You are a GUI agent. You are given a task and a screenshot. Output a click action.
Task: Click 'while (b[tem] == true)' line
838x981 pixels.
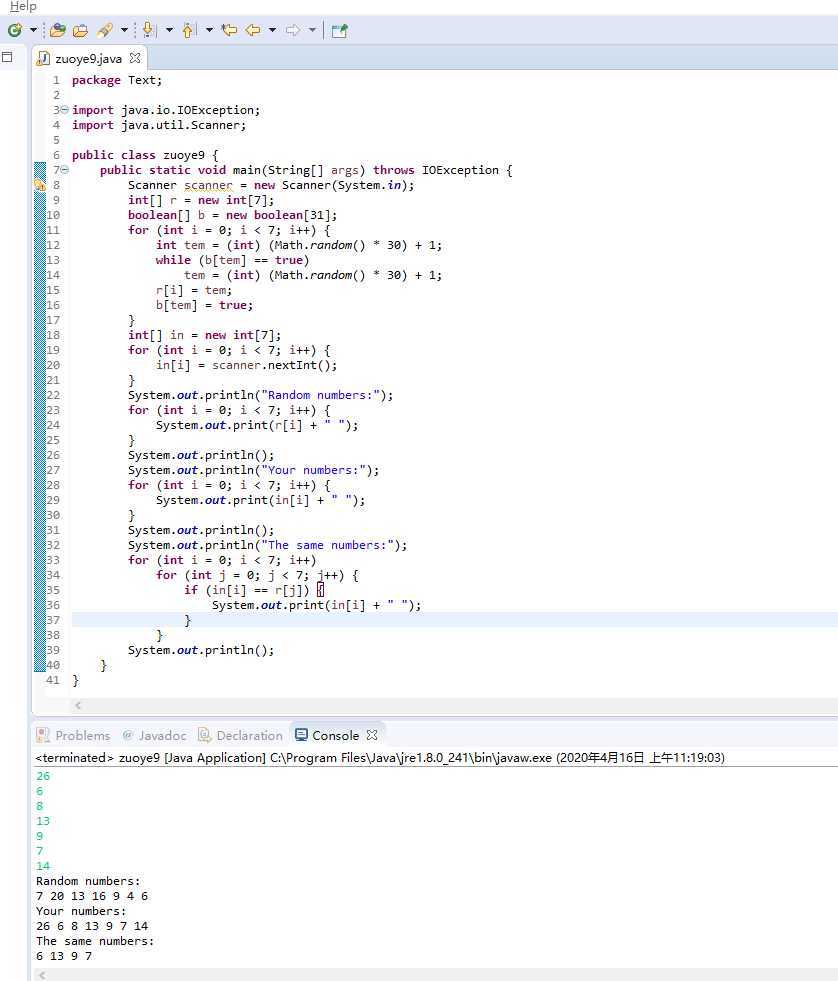click(232, 260)
